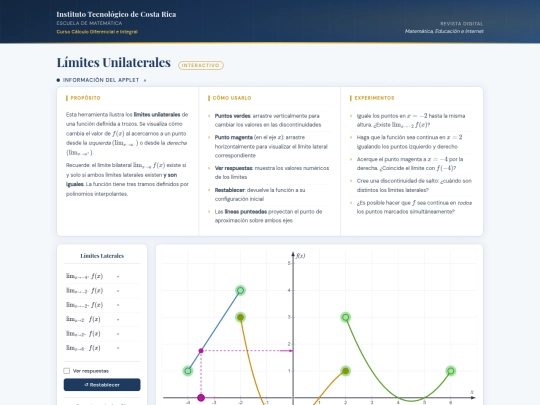Click the filled green point at x=-2, y=3
540x405 pixels.
coord(240,317)
